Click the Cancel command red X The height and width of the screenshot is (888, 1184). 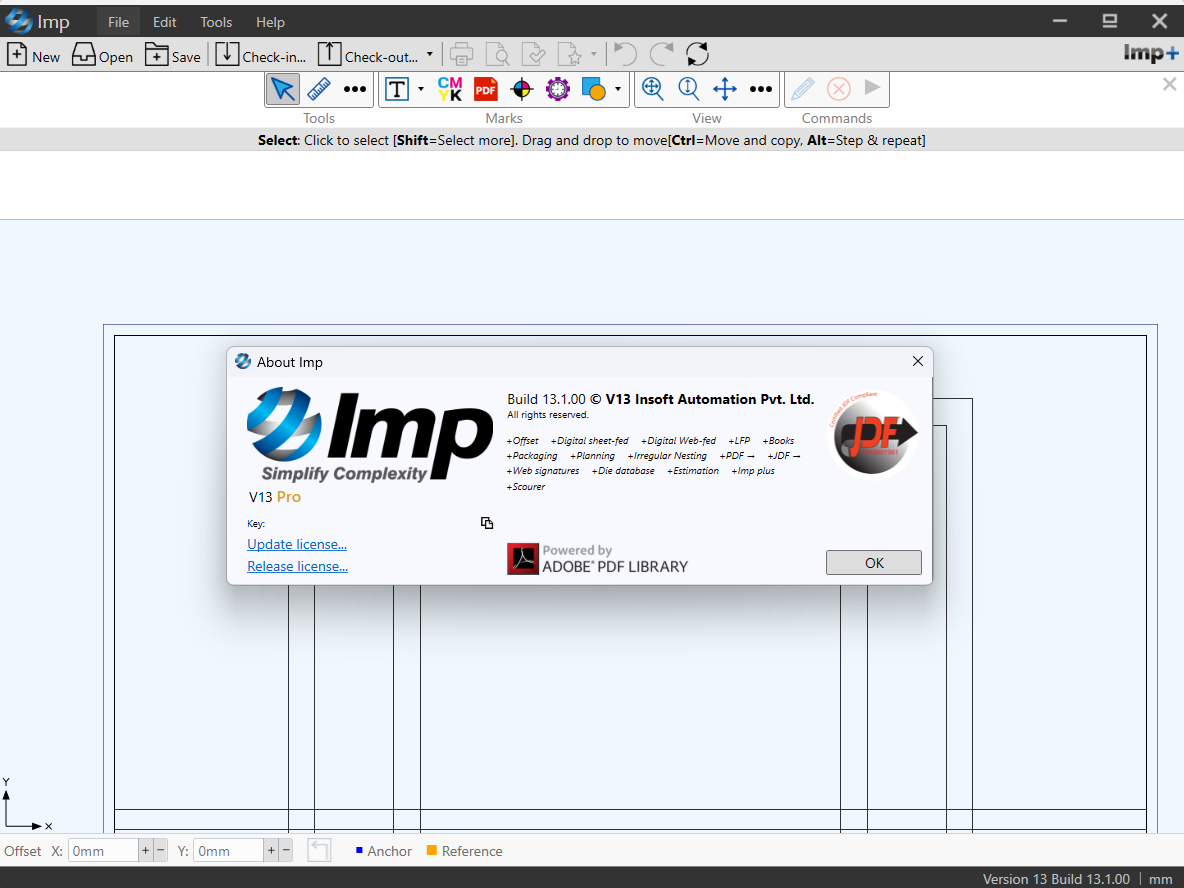[x=838, y=89]
